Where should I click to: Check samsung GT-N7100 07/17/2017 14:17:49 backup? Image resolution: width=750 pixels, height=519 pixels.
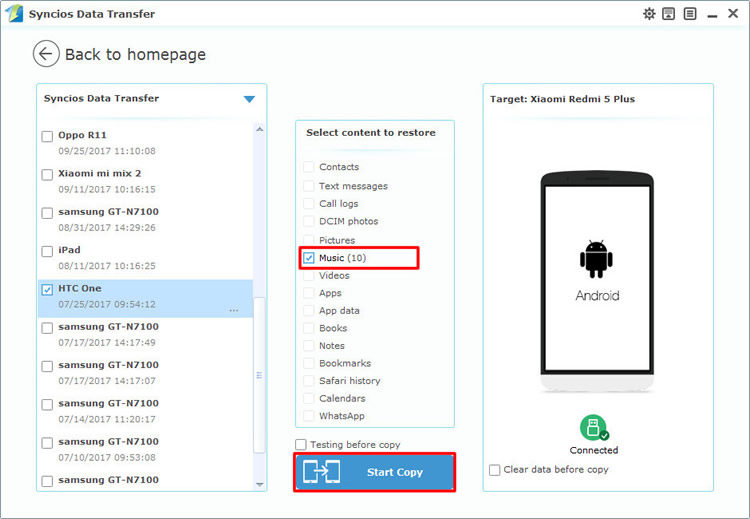[x=47, y=328]
